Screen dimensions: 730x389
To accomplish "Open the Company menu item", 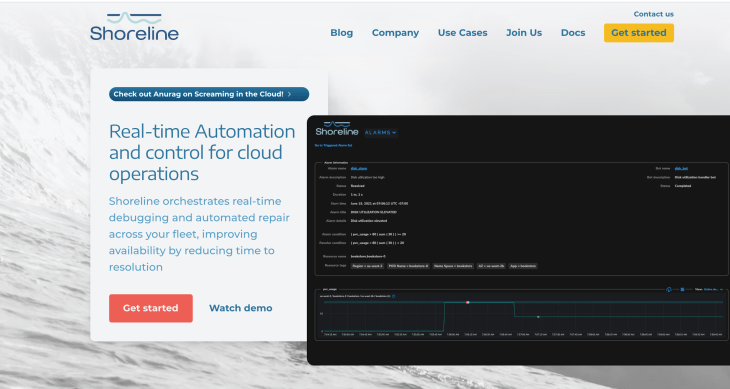I will tap(395, 33).
